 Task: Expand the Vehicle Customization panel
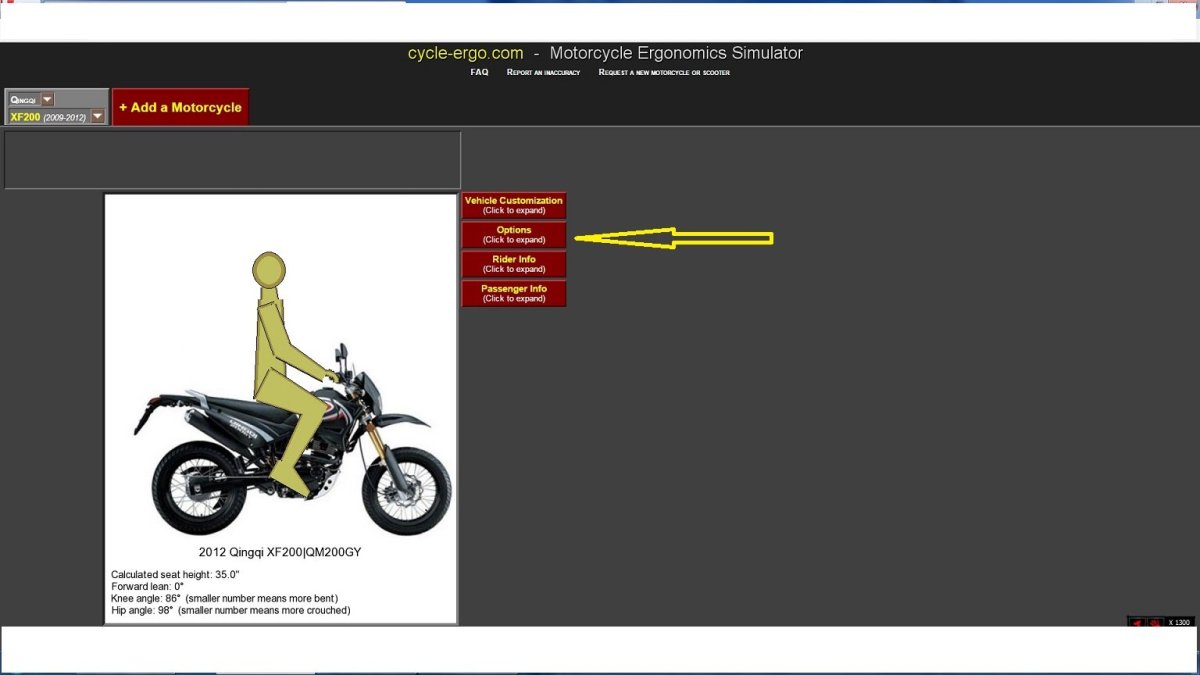(x=513, y=205)
